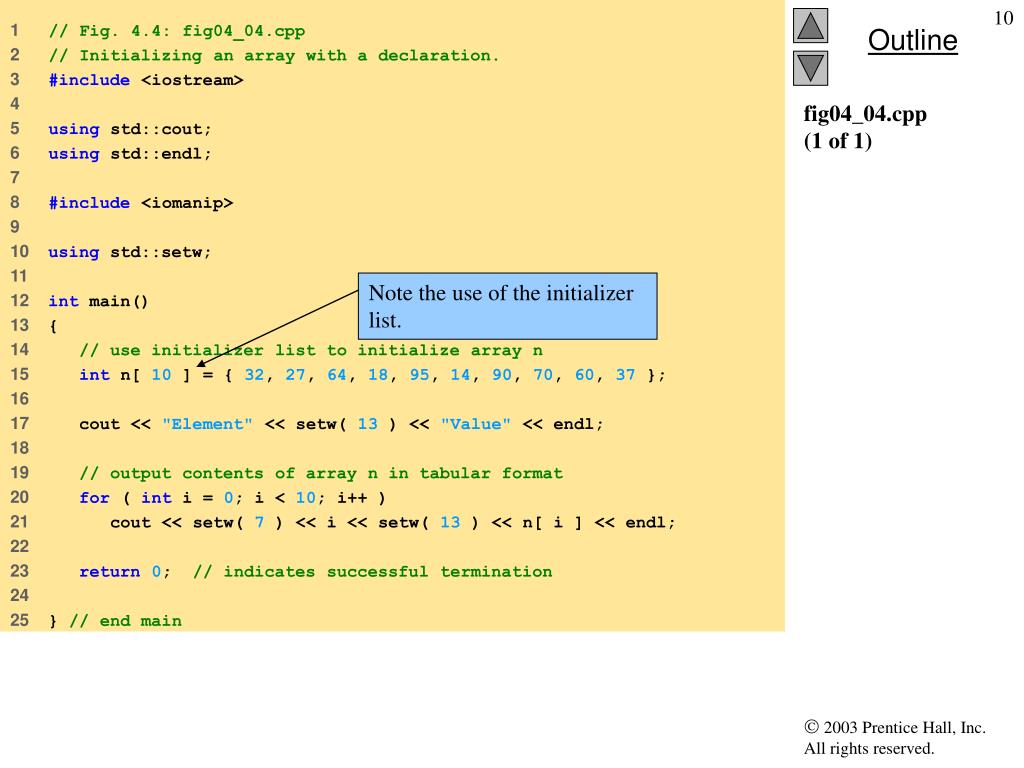
Task: Click the 'for ( int i = 0; i < 10; i++ )' line
Action: [232, 498]
